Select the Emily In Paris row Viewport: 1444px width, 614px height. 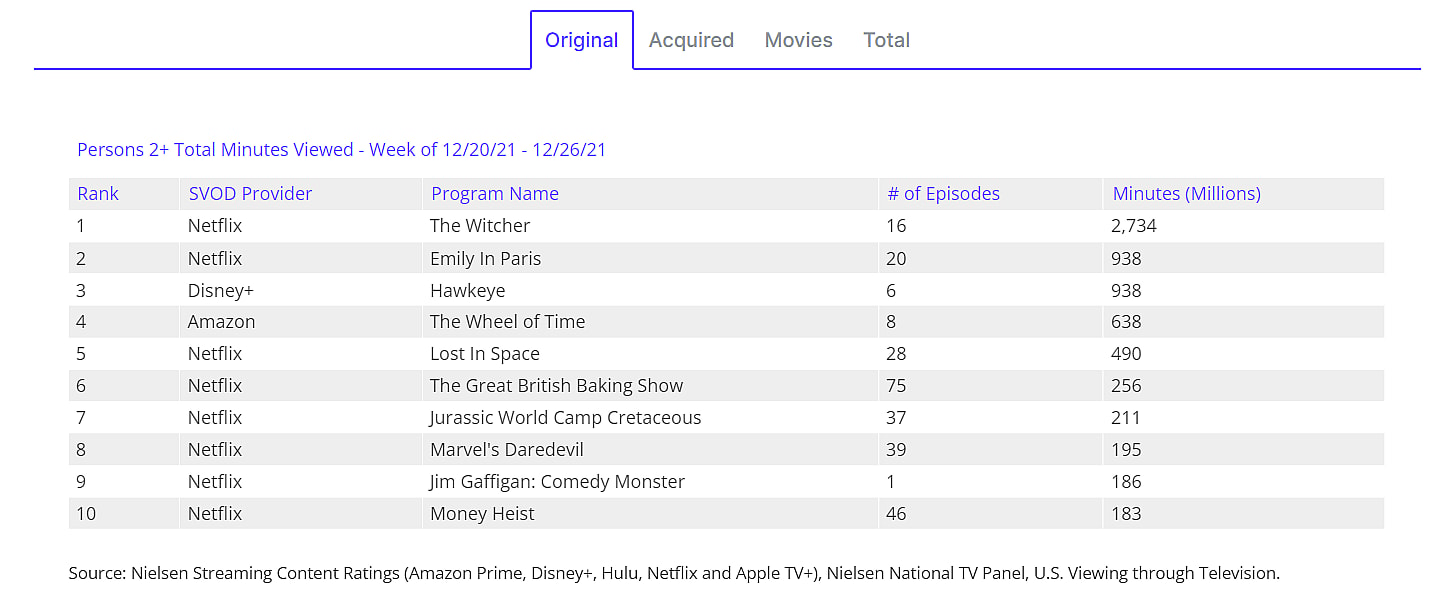coord(485,258)
